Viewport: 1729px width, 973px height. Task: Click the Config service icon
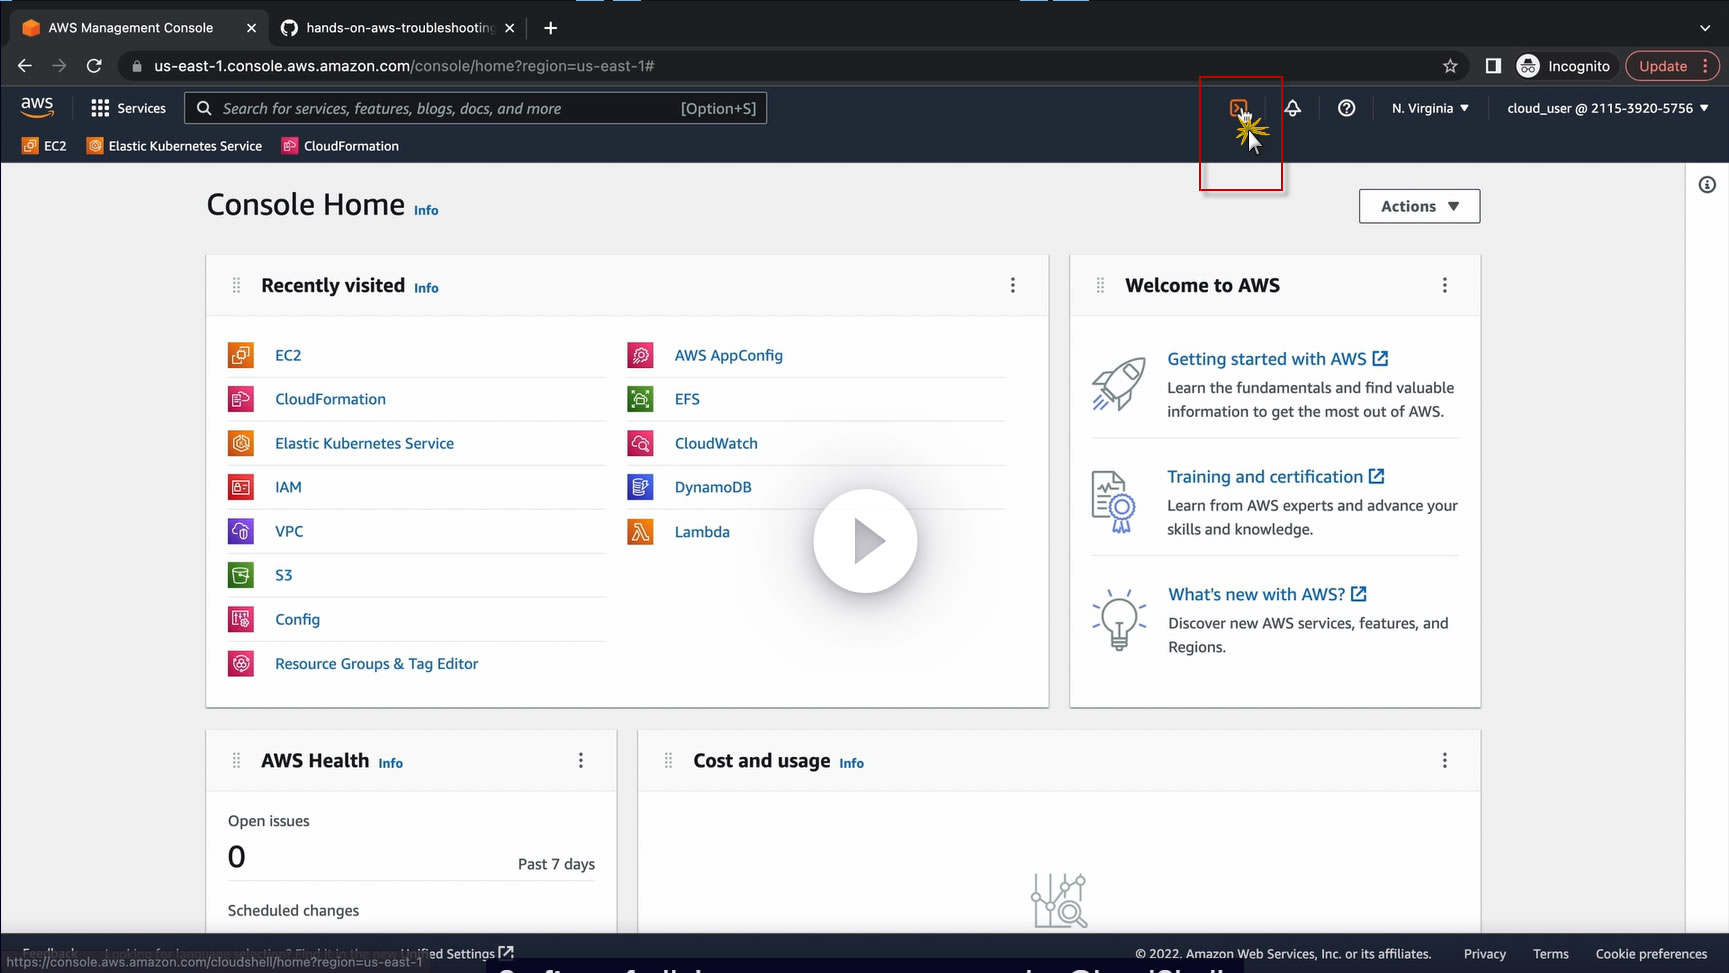(241, 619)
